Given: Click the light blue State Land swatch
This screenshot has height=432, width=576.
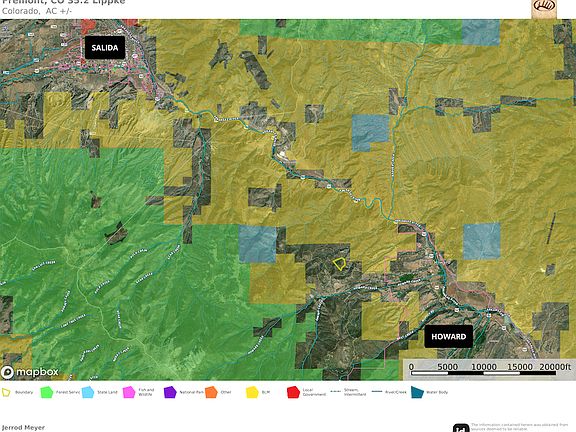Looking at the screenshot, I should coord(88,392).
